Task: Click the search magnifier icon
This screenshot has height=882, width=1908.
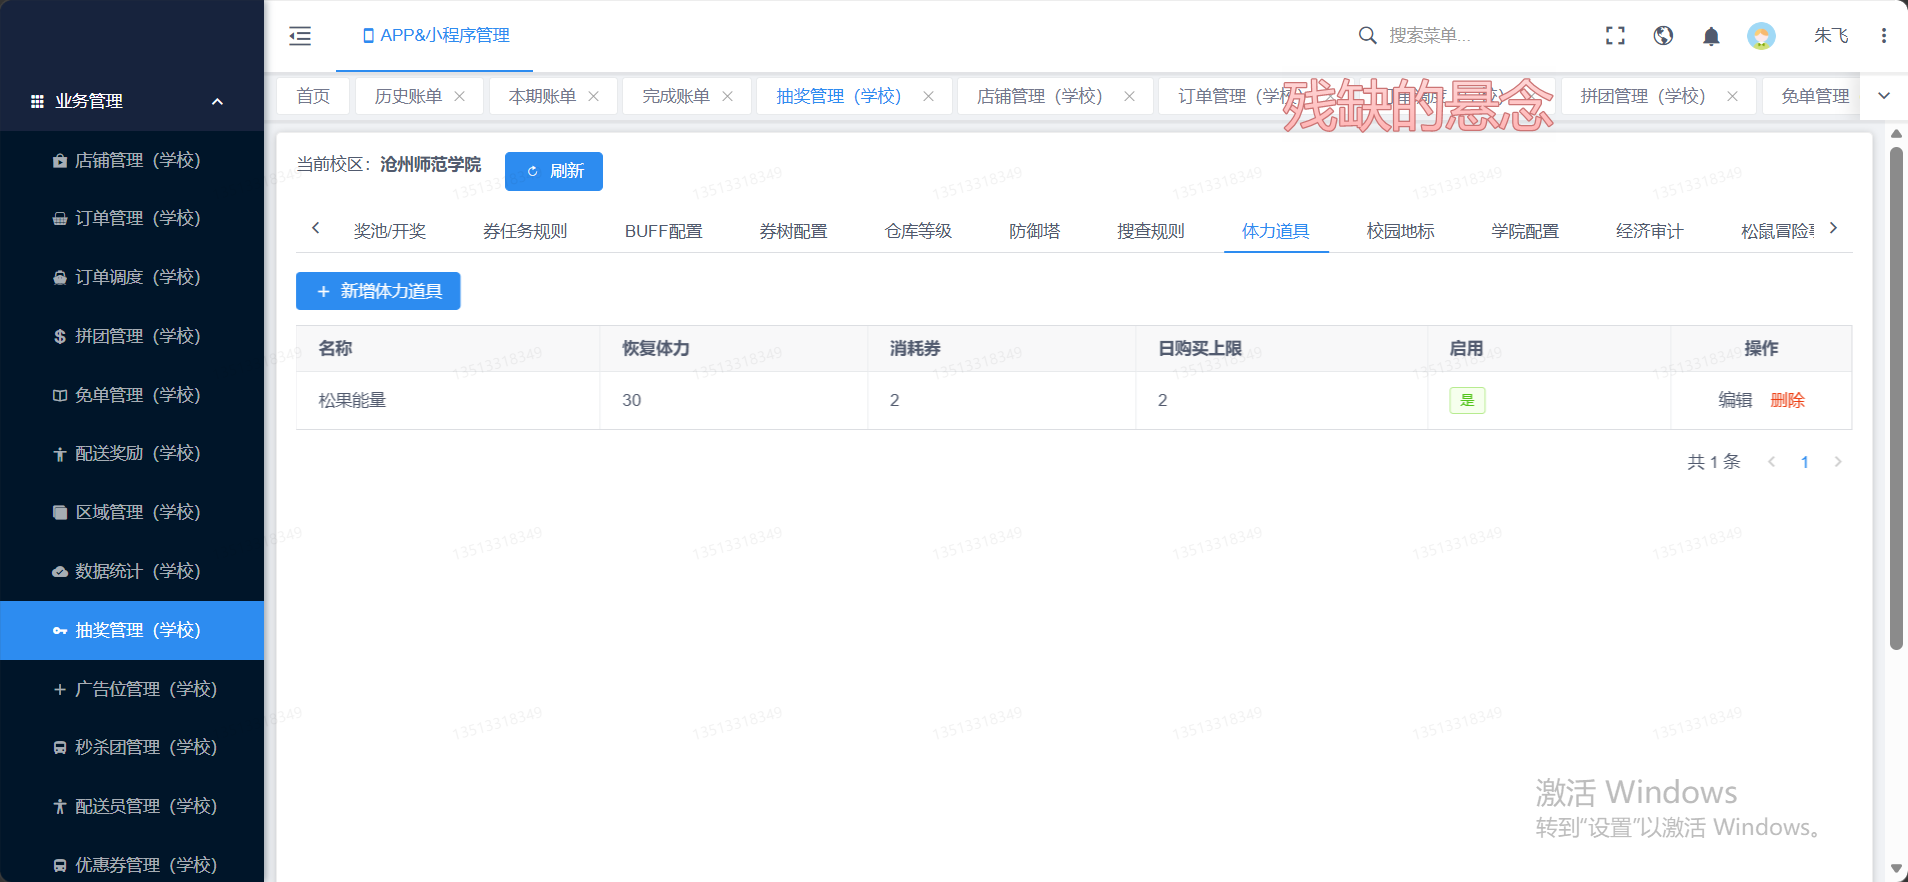Action: point(1367,36)
